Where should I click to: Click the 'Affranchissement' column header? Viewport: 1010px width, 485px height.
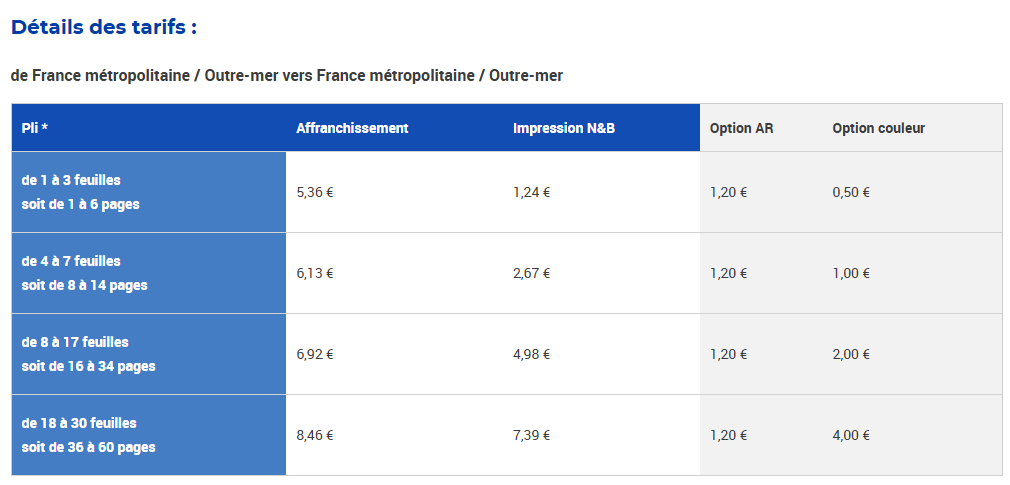[x=352, y=128]
